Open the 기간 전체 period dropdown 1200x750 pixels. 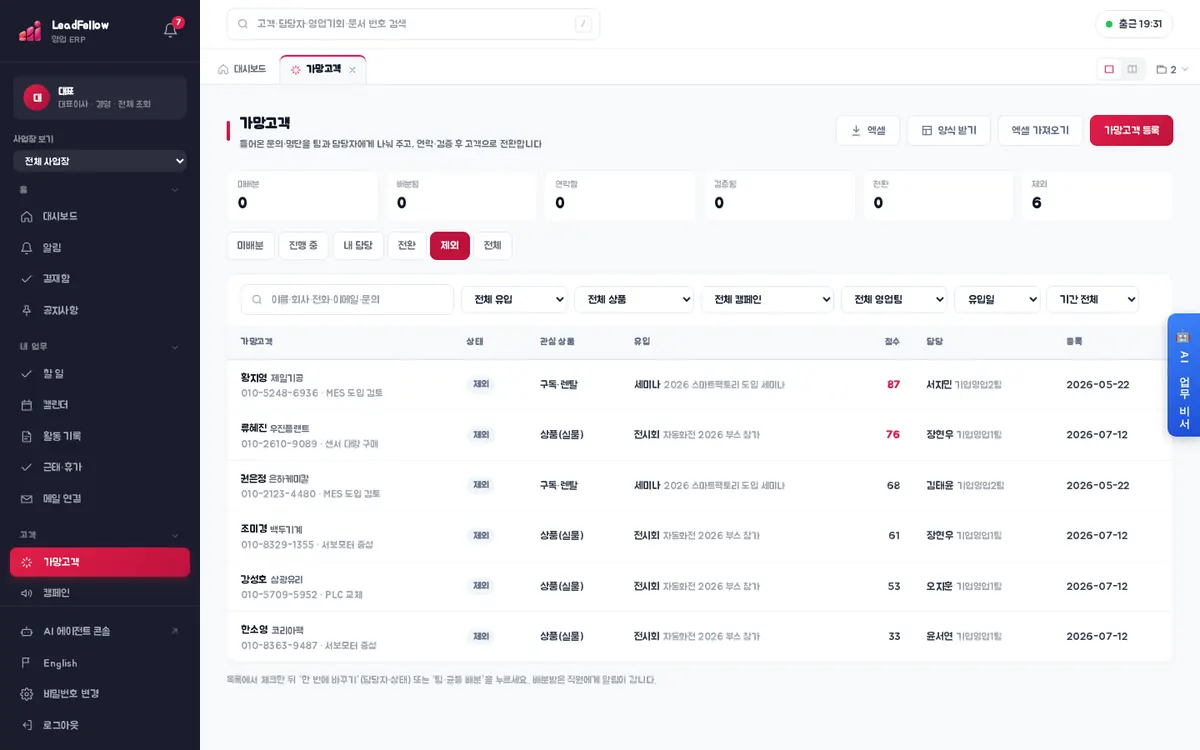(1092, 299)
